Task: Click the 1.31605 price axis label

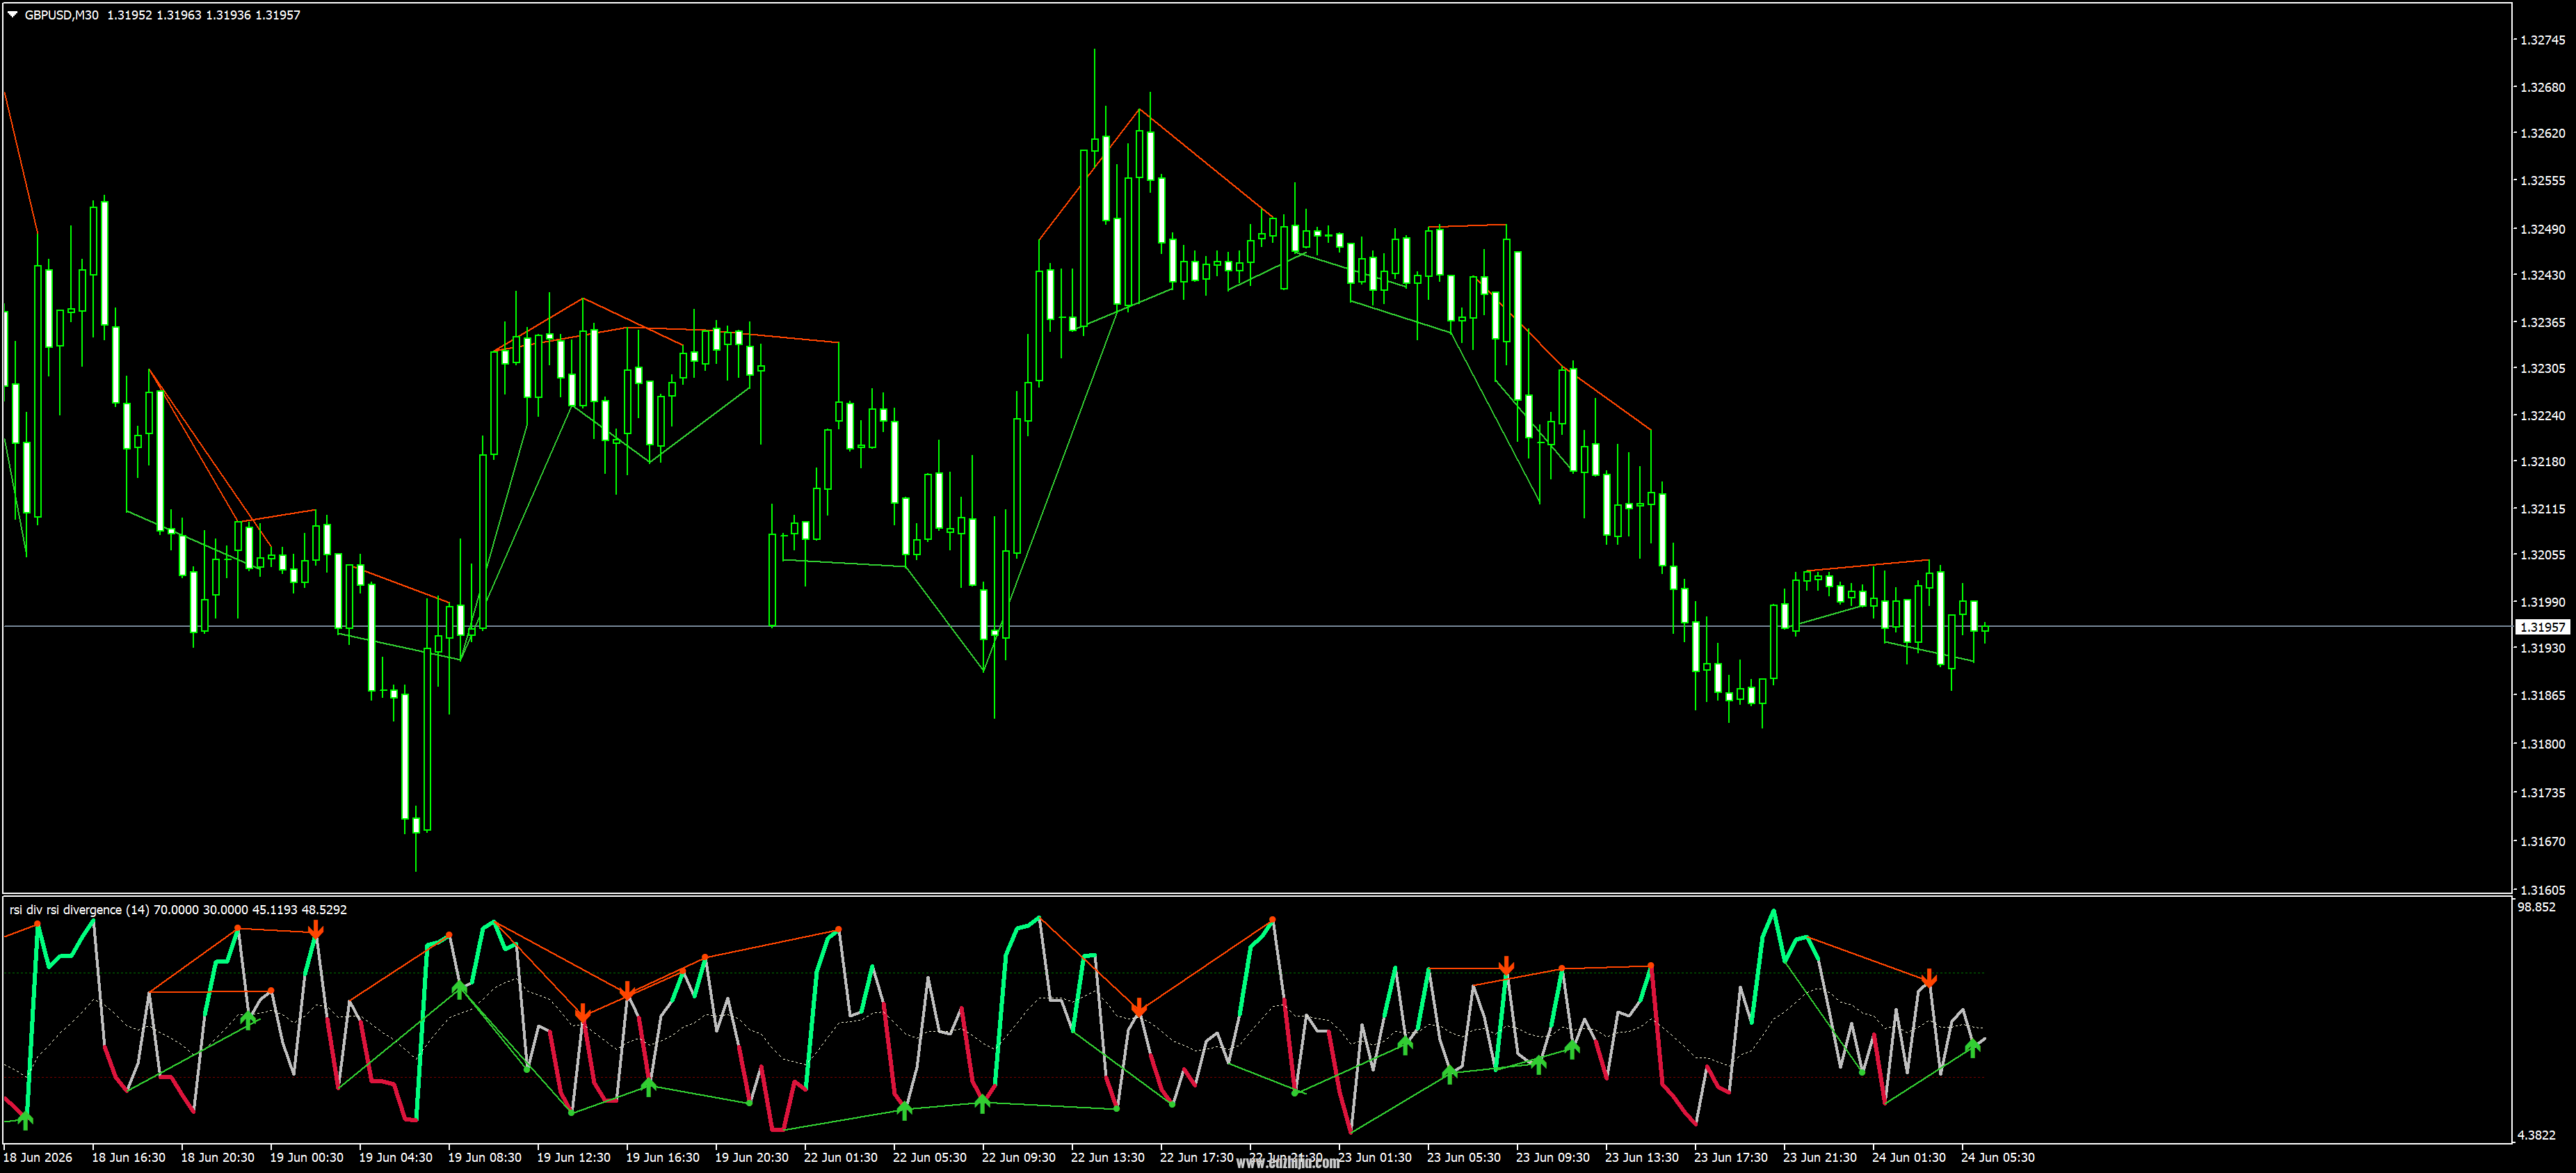Action: pos(2542,890)
